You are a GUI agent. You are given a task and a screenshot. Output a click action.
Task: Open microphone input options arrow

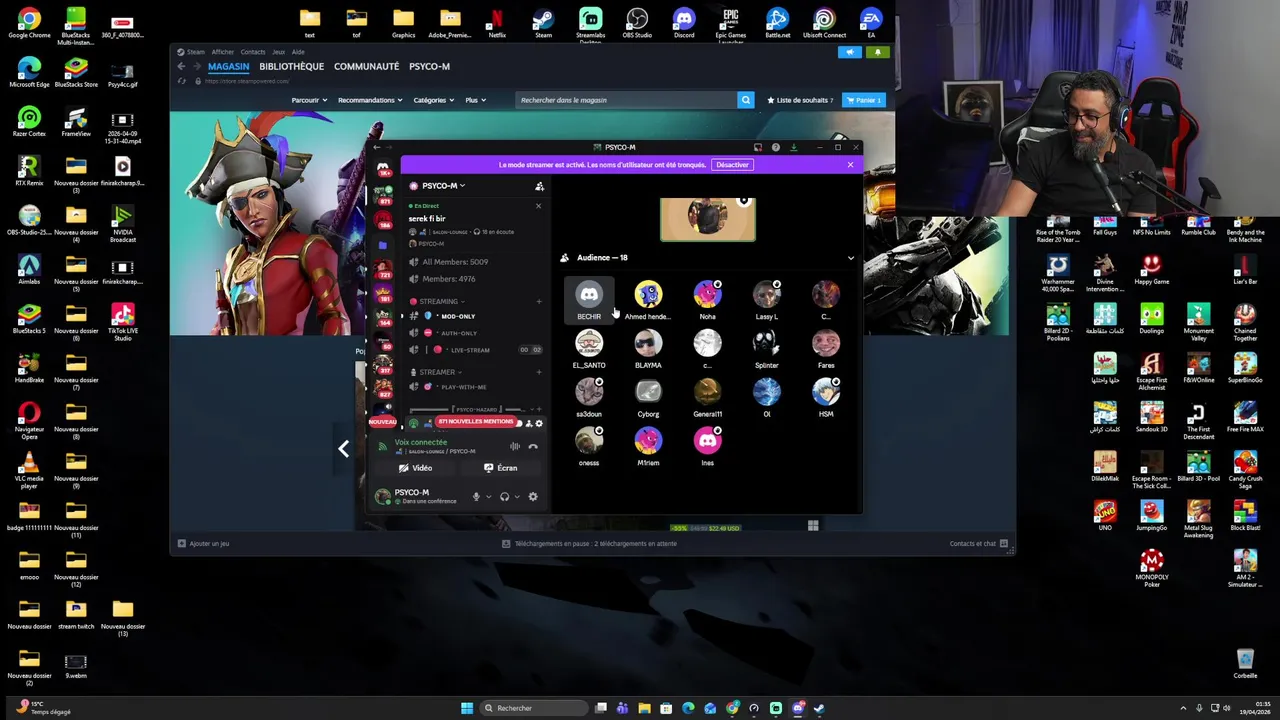coord(488,496)
